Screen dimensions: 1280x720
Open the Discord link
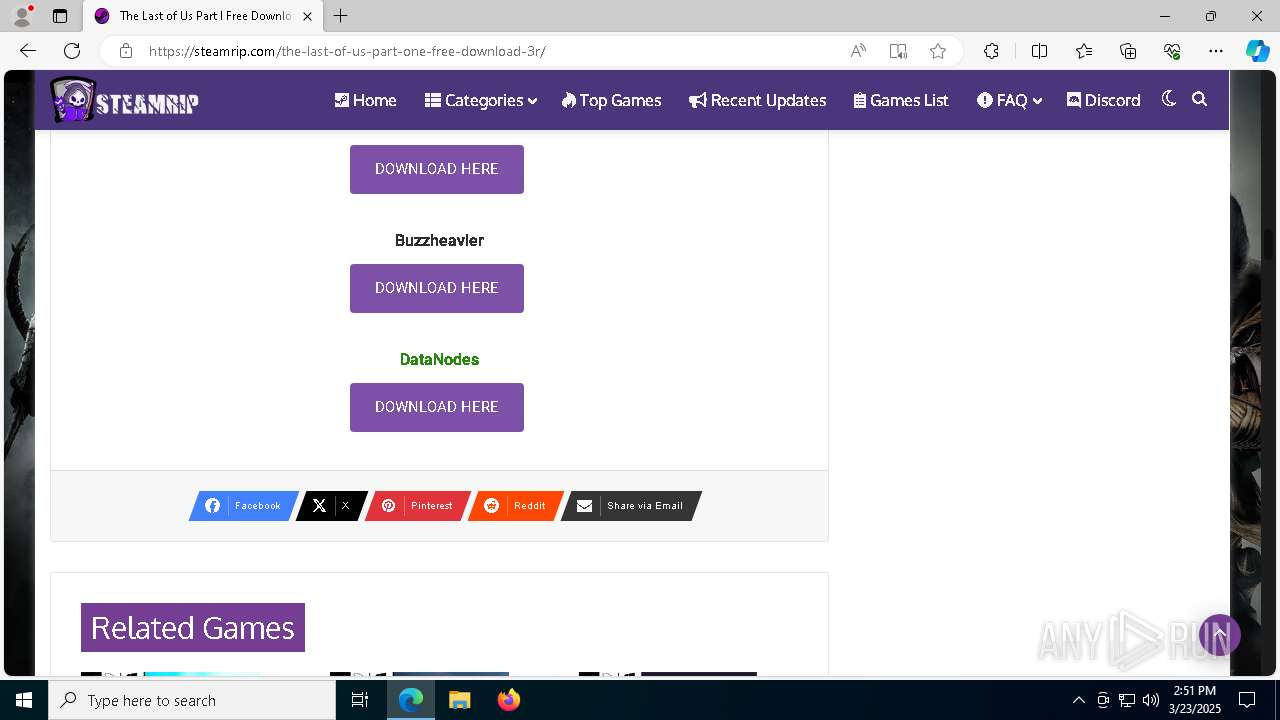1103,100
